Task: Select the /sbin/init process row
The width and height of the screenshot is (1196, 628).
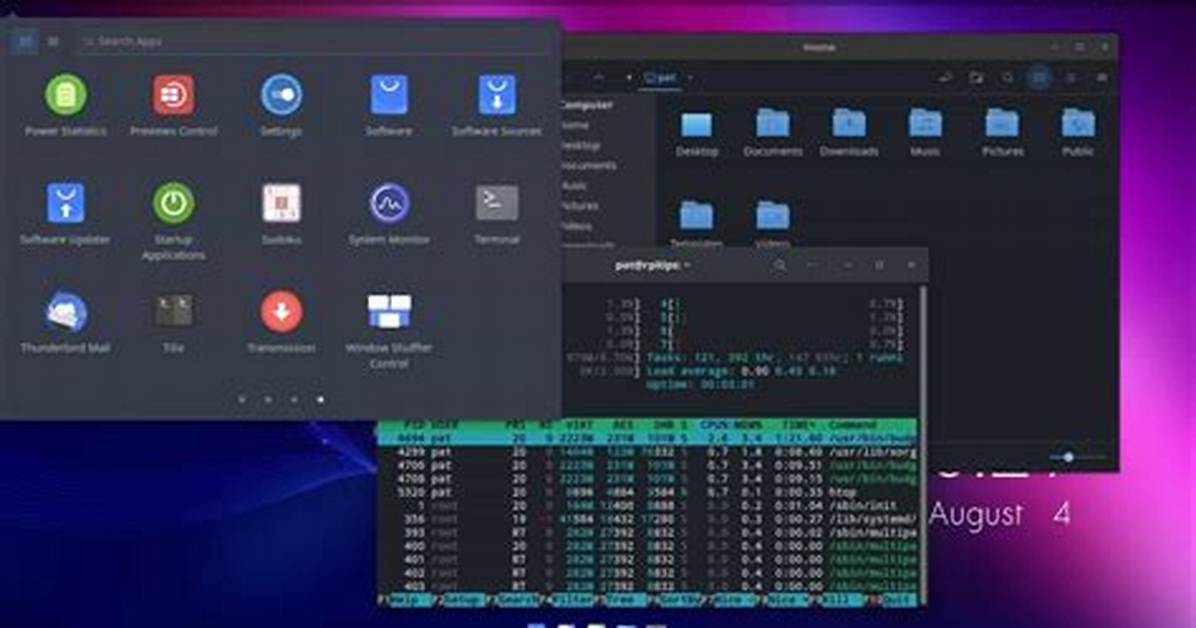Action: (648, 505)
